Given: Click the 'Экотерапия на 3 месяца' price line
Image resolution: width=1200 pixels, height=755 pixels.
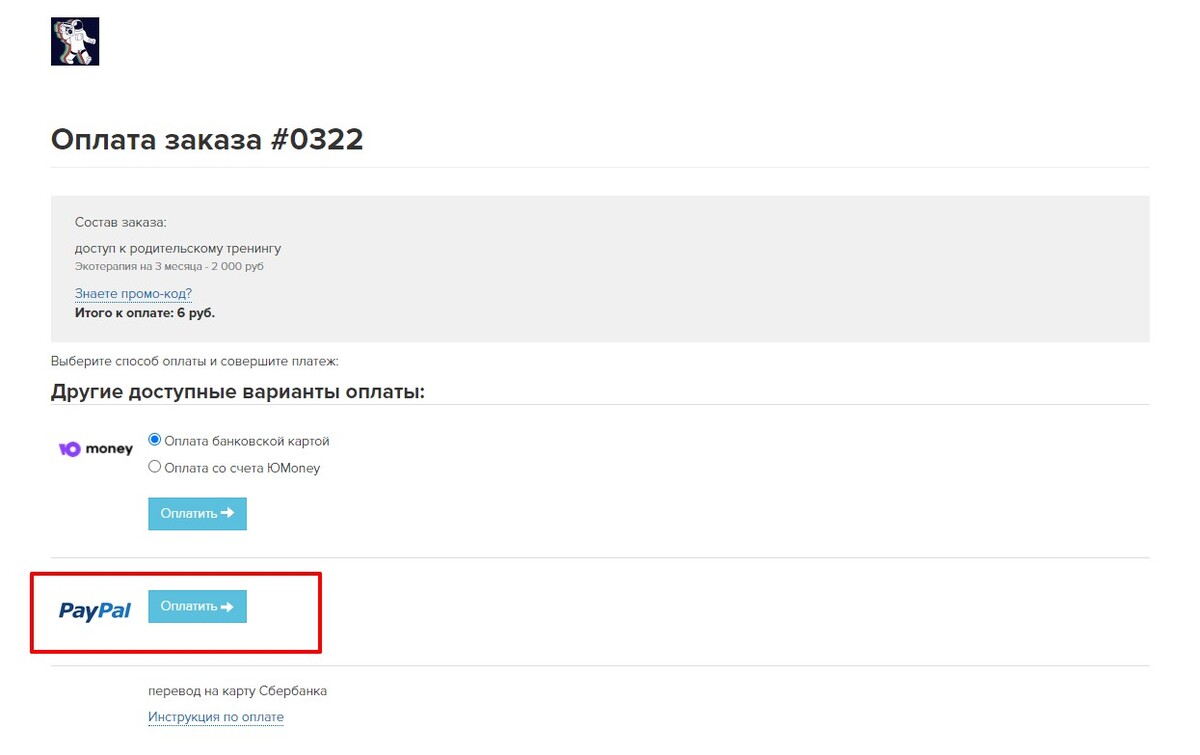Looking at the screenshot, I should [x=169, y=267].
